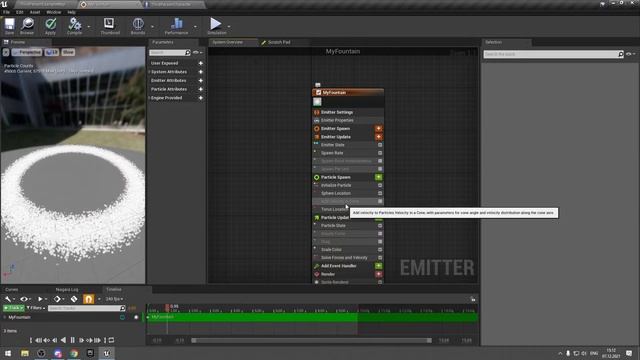640x360 pixels.
Task: Toggle the MyFountain emitter enabled checkbox
Action: point(319,93)
